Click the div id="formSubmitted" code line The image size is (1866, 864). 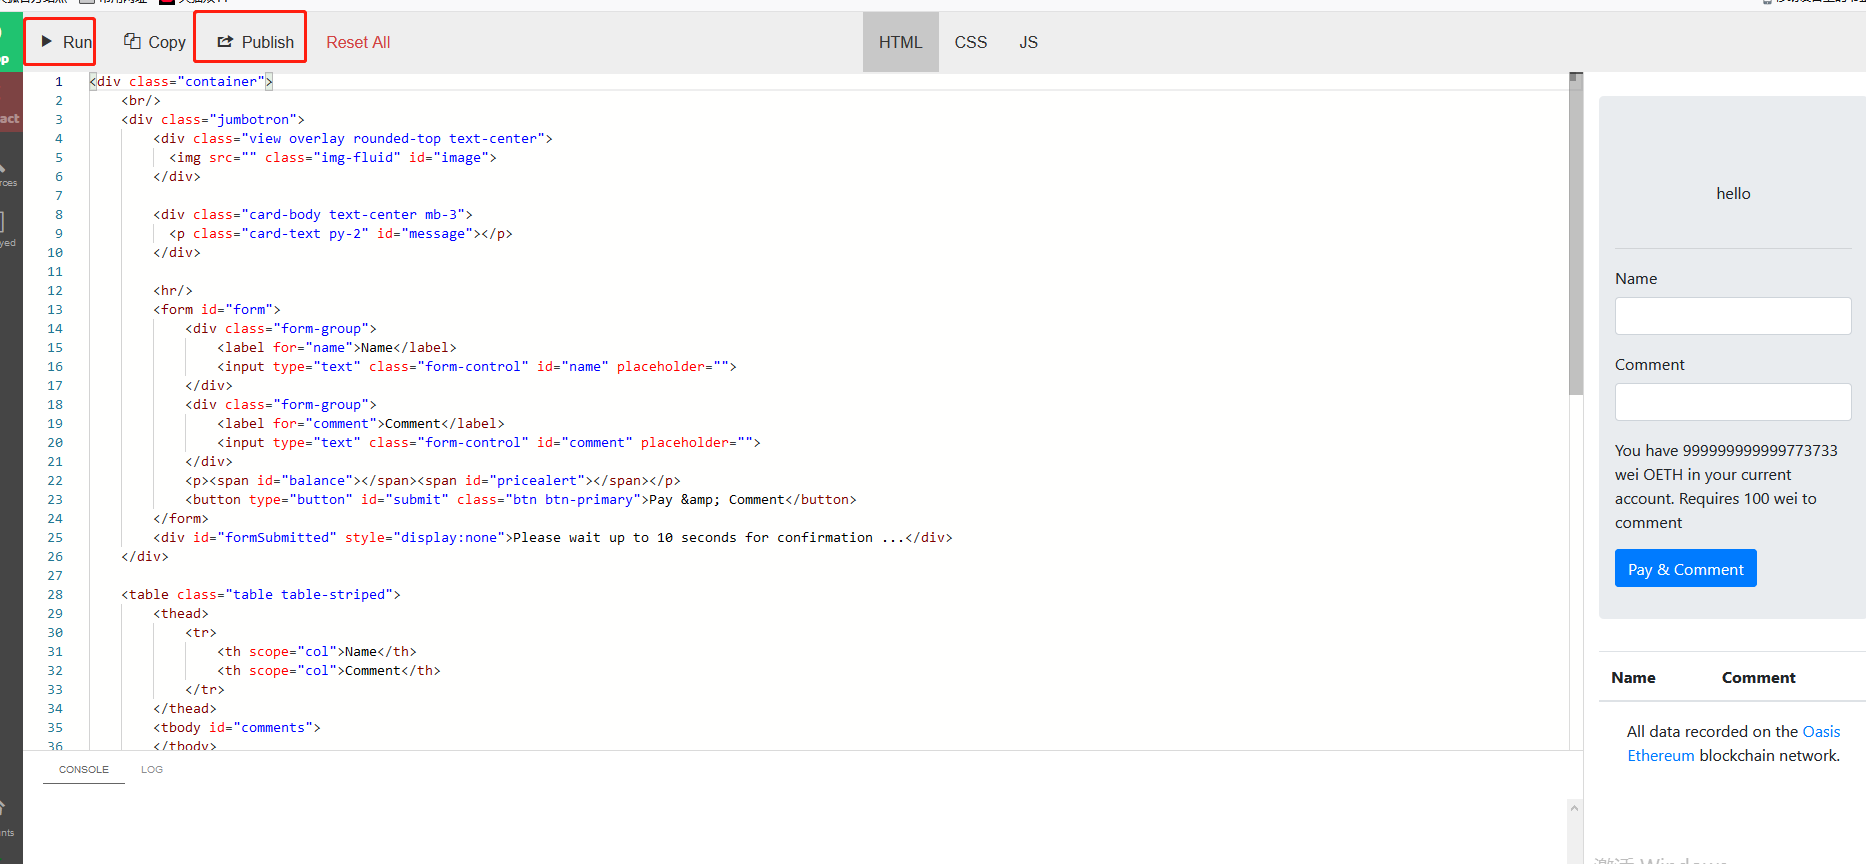click(x=553, y=538)
